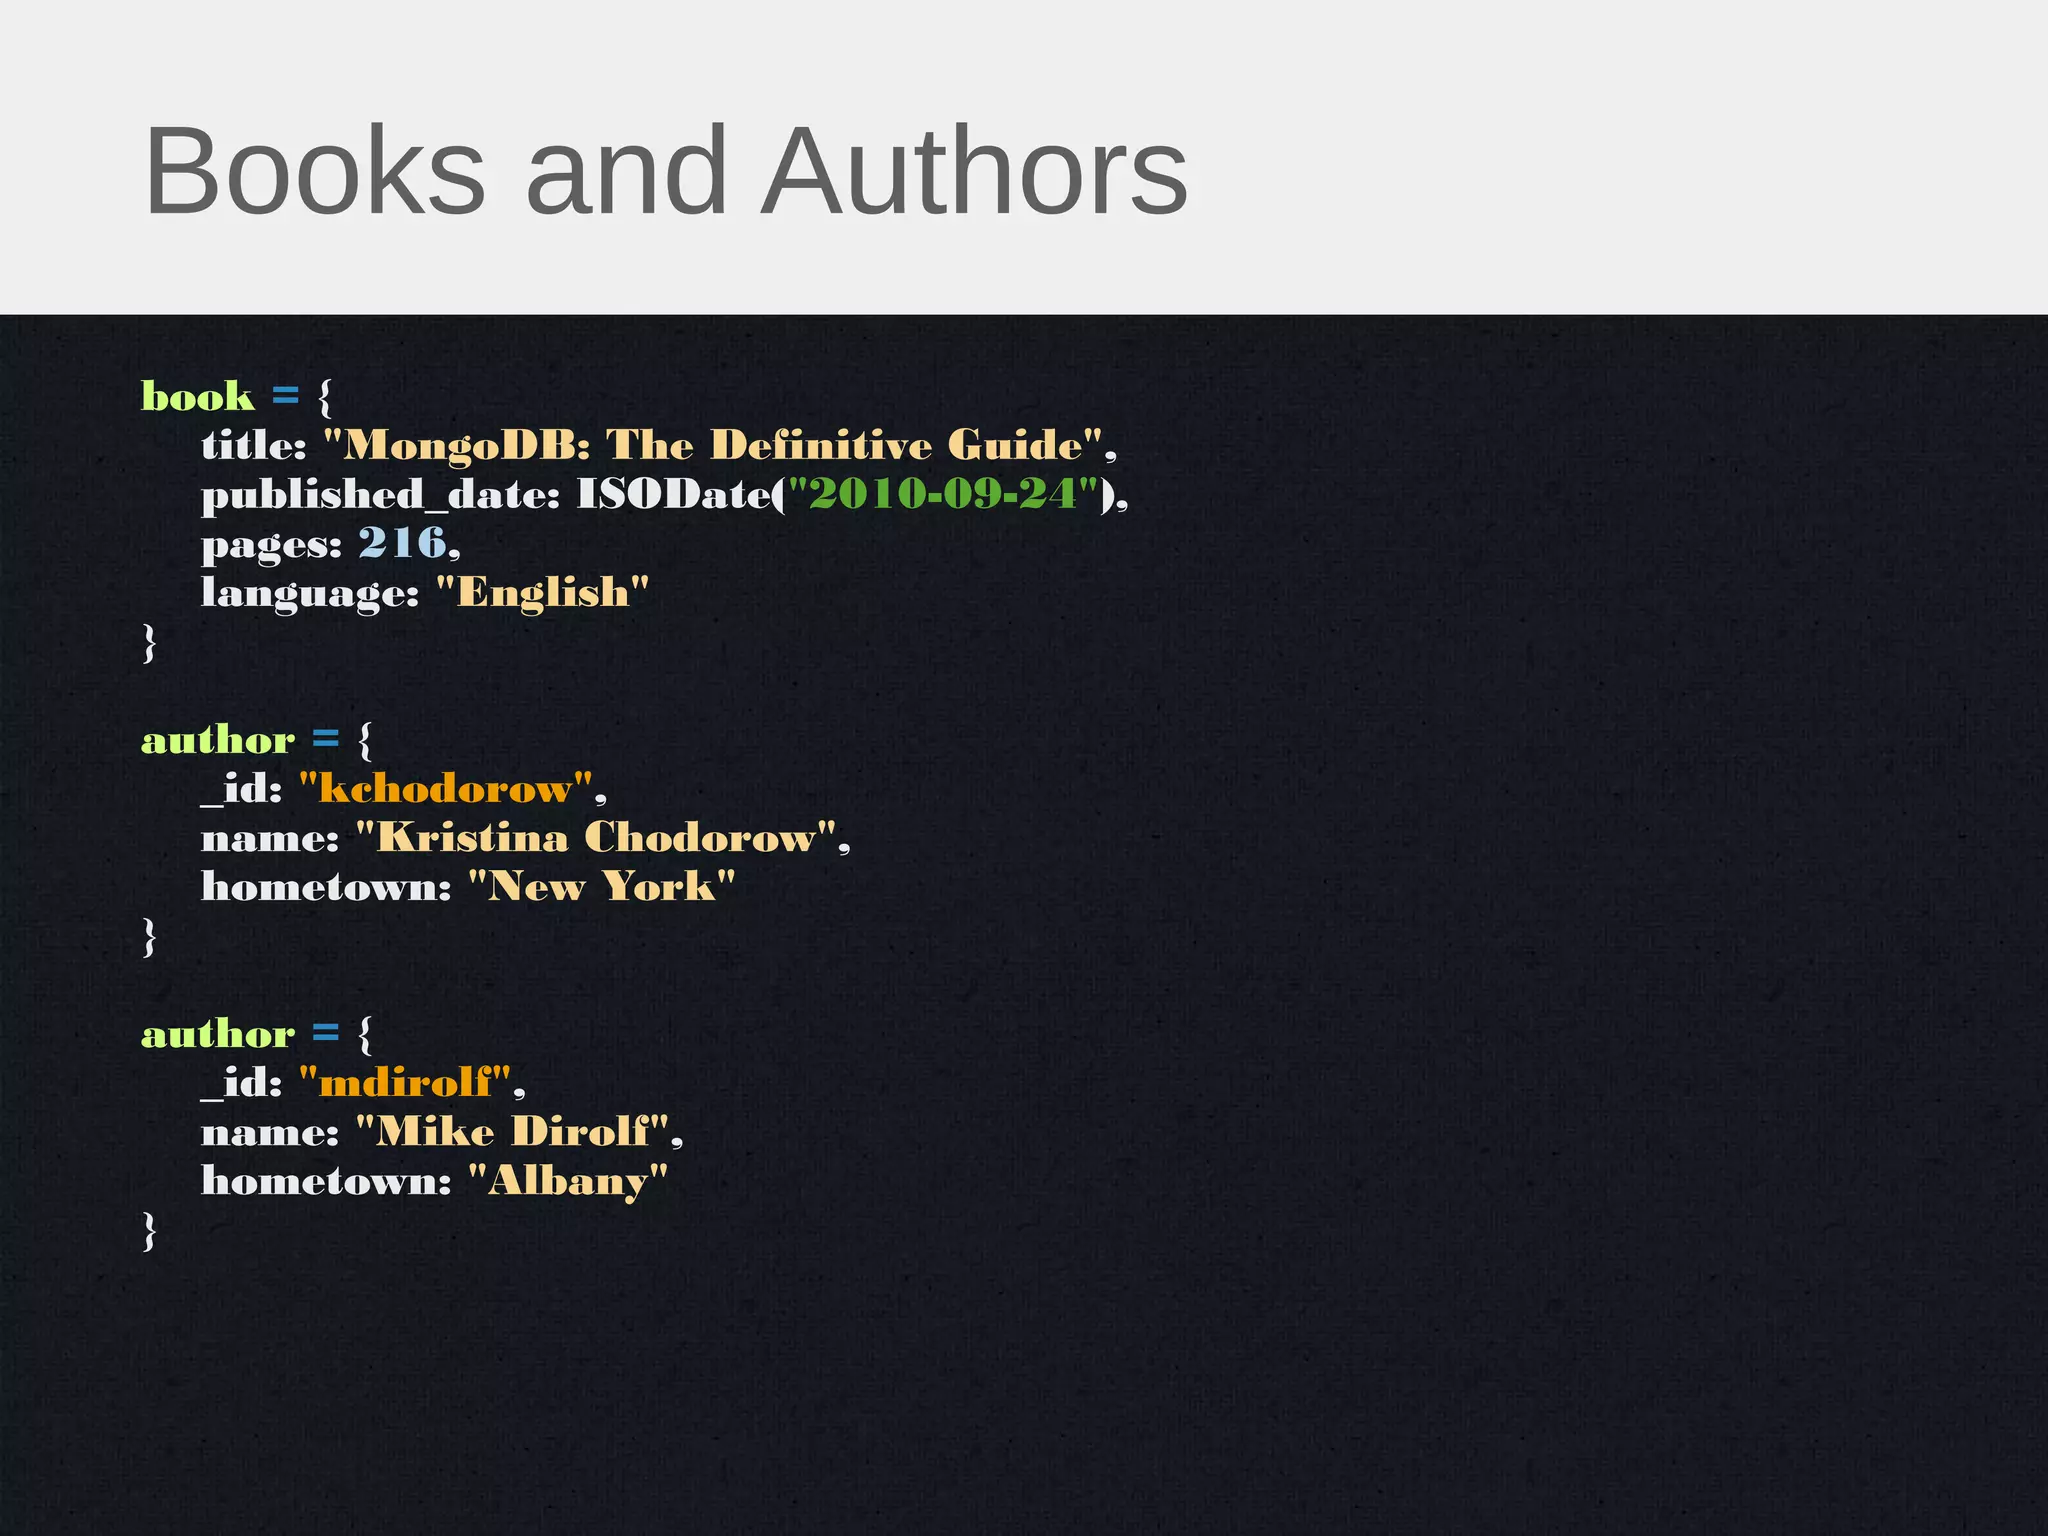This screenshot has width=2048, height=1536.
Task: Click the second 'author' variable name
Action: point(218,1034)
